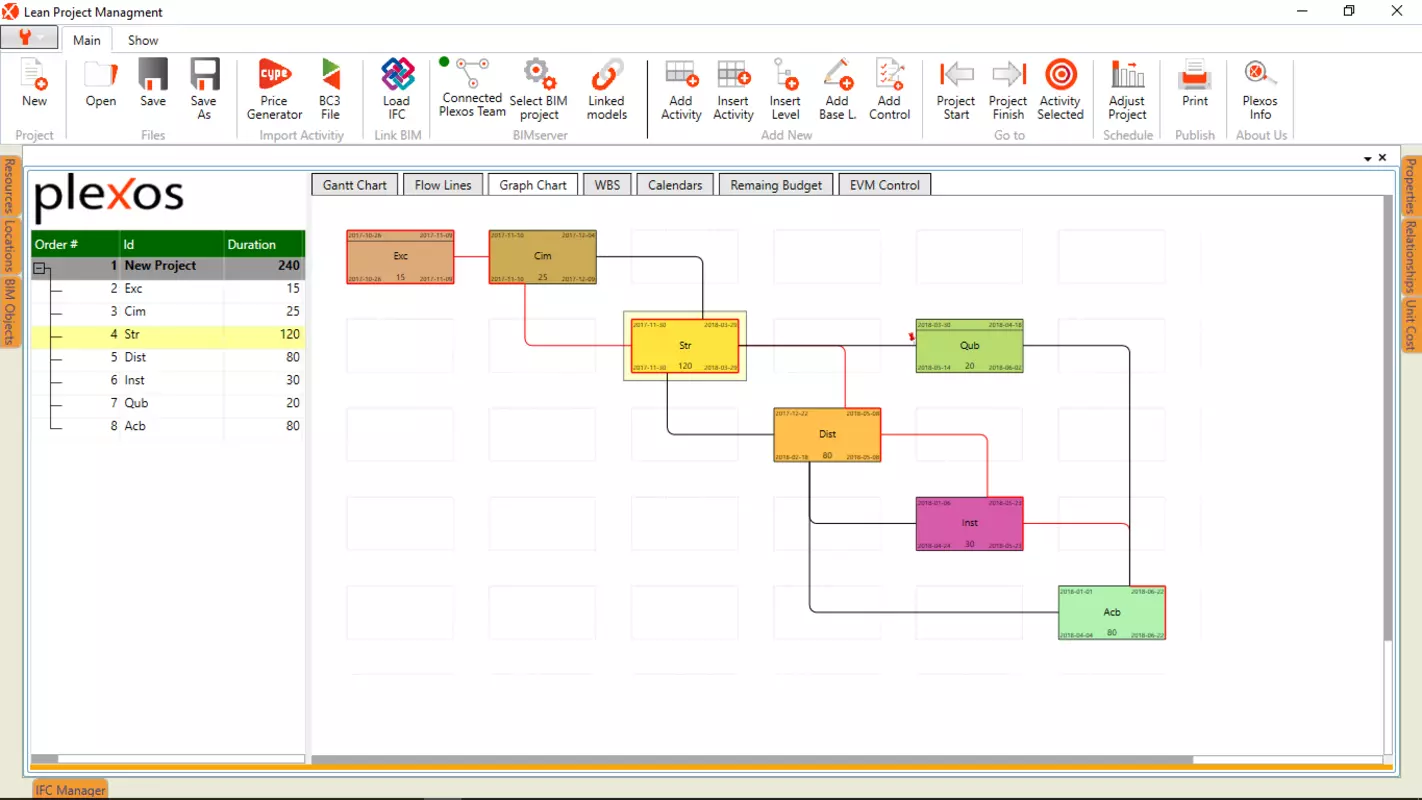Click the Order # column header
The height and width of the screenshot is (800, 1422).
point(76,244)
